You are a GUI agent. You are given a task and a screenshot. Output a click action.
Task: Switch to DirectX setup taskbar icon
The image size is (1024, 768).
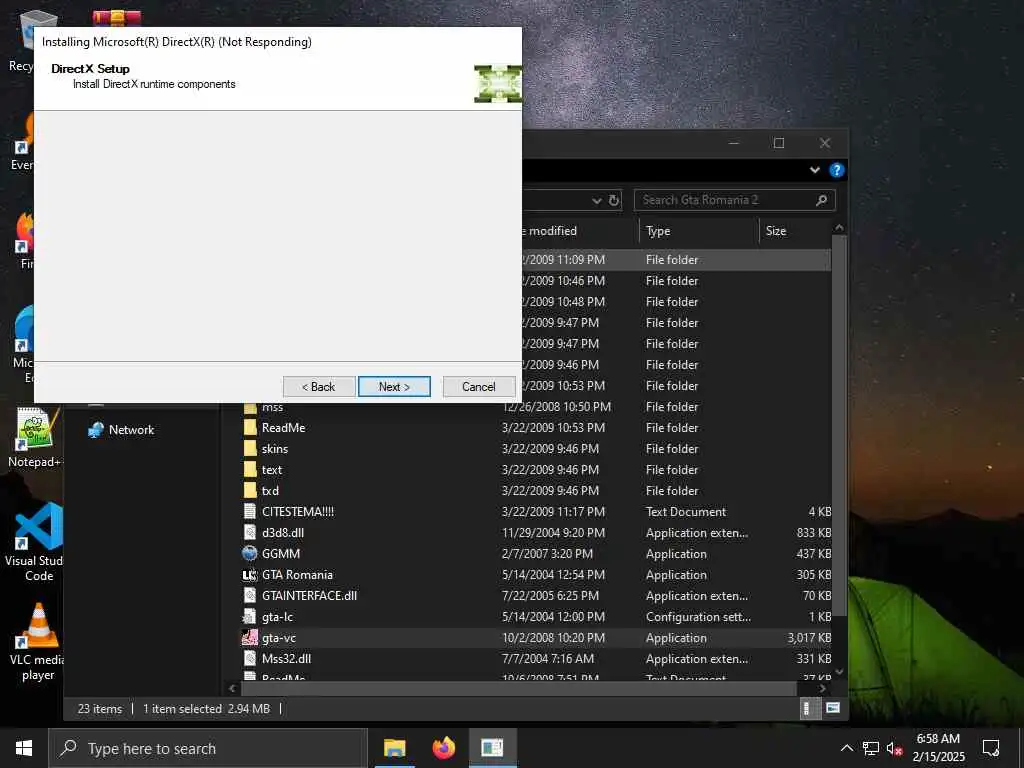pos(492,748)
